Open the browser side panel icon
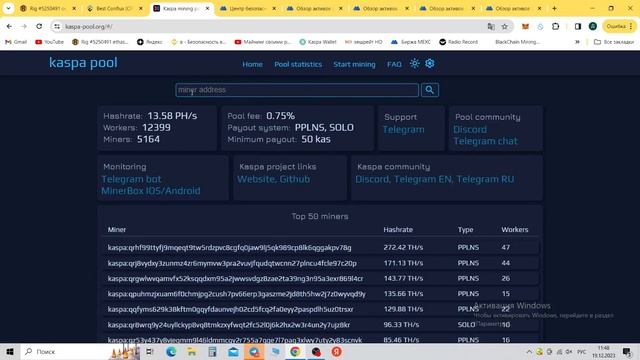 click(x=578, y=27)
